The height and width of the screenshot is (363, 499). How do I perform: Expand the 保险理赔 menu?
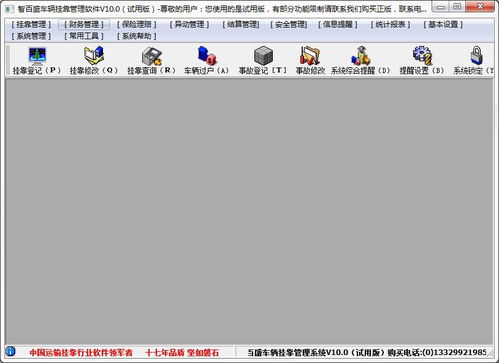point(137,24)
